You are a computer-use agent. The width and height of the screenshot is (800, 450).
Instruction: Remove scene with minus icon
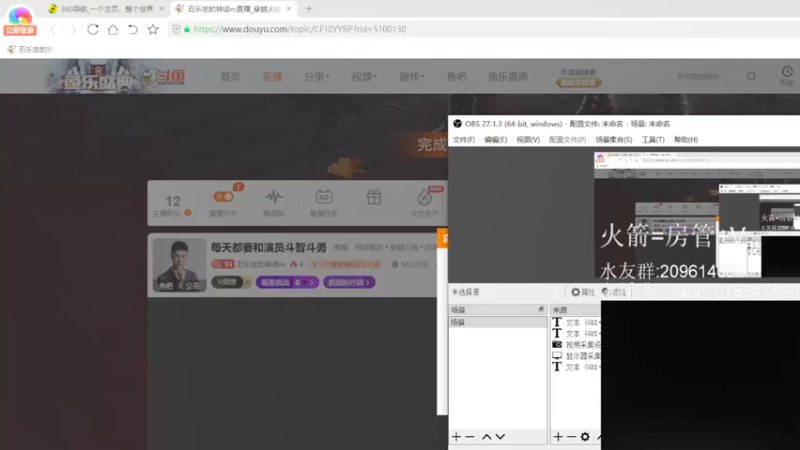[470, 437]
